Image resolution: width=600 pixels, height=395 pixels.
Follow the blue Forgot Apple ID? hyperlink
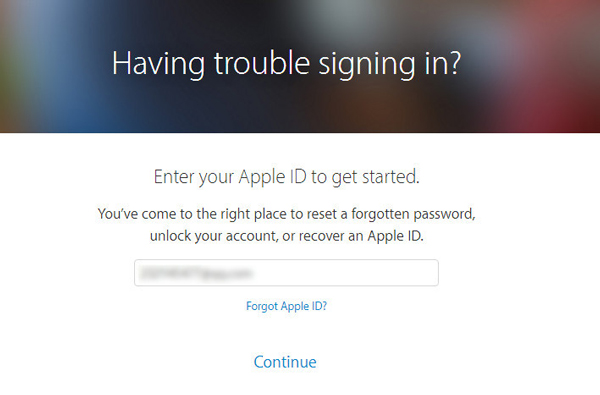pos(286,306)
